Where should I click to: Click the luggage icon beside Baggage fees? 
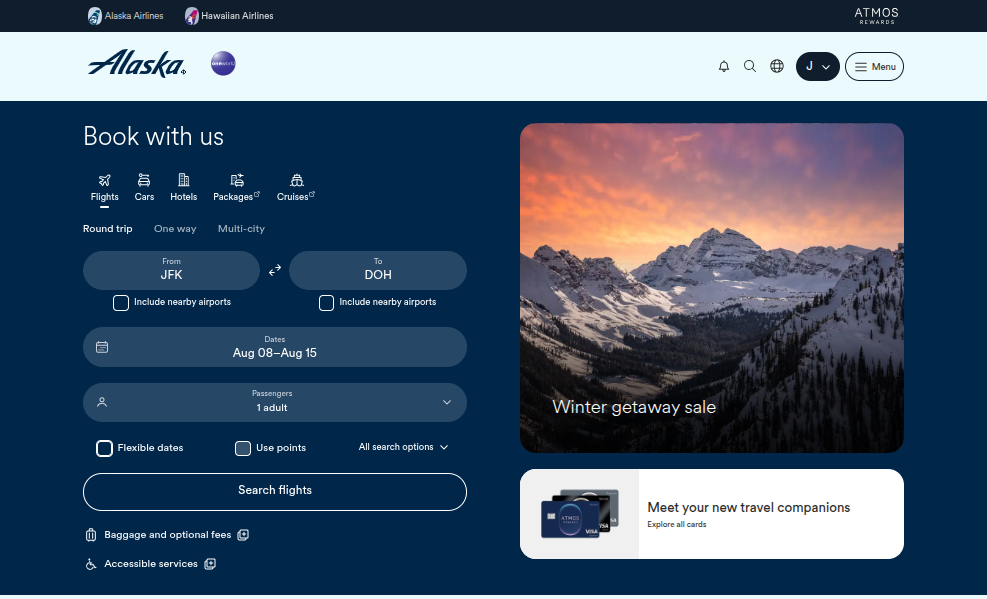point(91,535)
